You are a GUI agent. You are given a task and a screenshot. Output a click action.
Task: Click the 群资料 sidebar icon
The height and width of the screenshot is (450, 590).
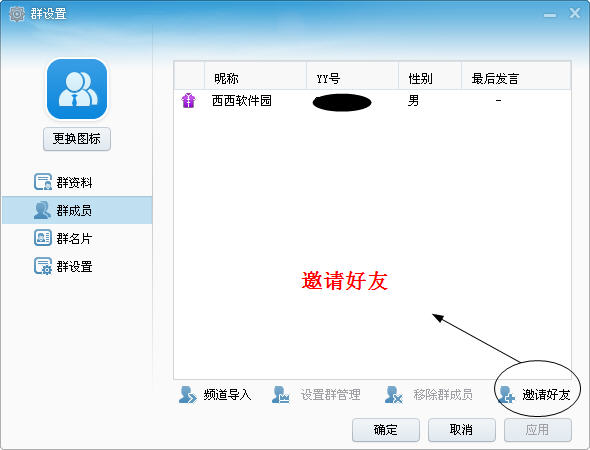[x=43, y=182]
